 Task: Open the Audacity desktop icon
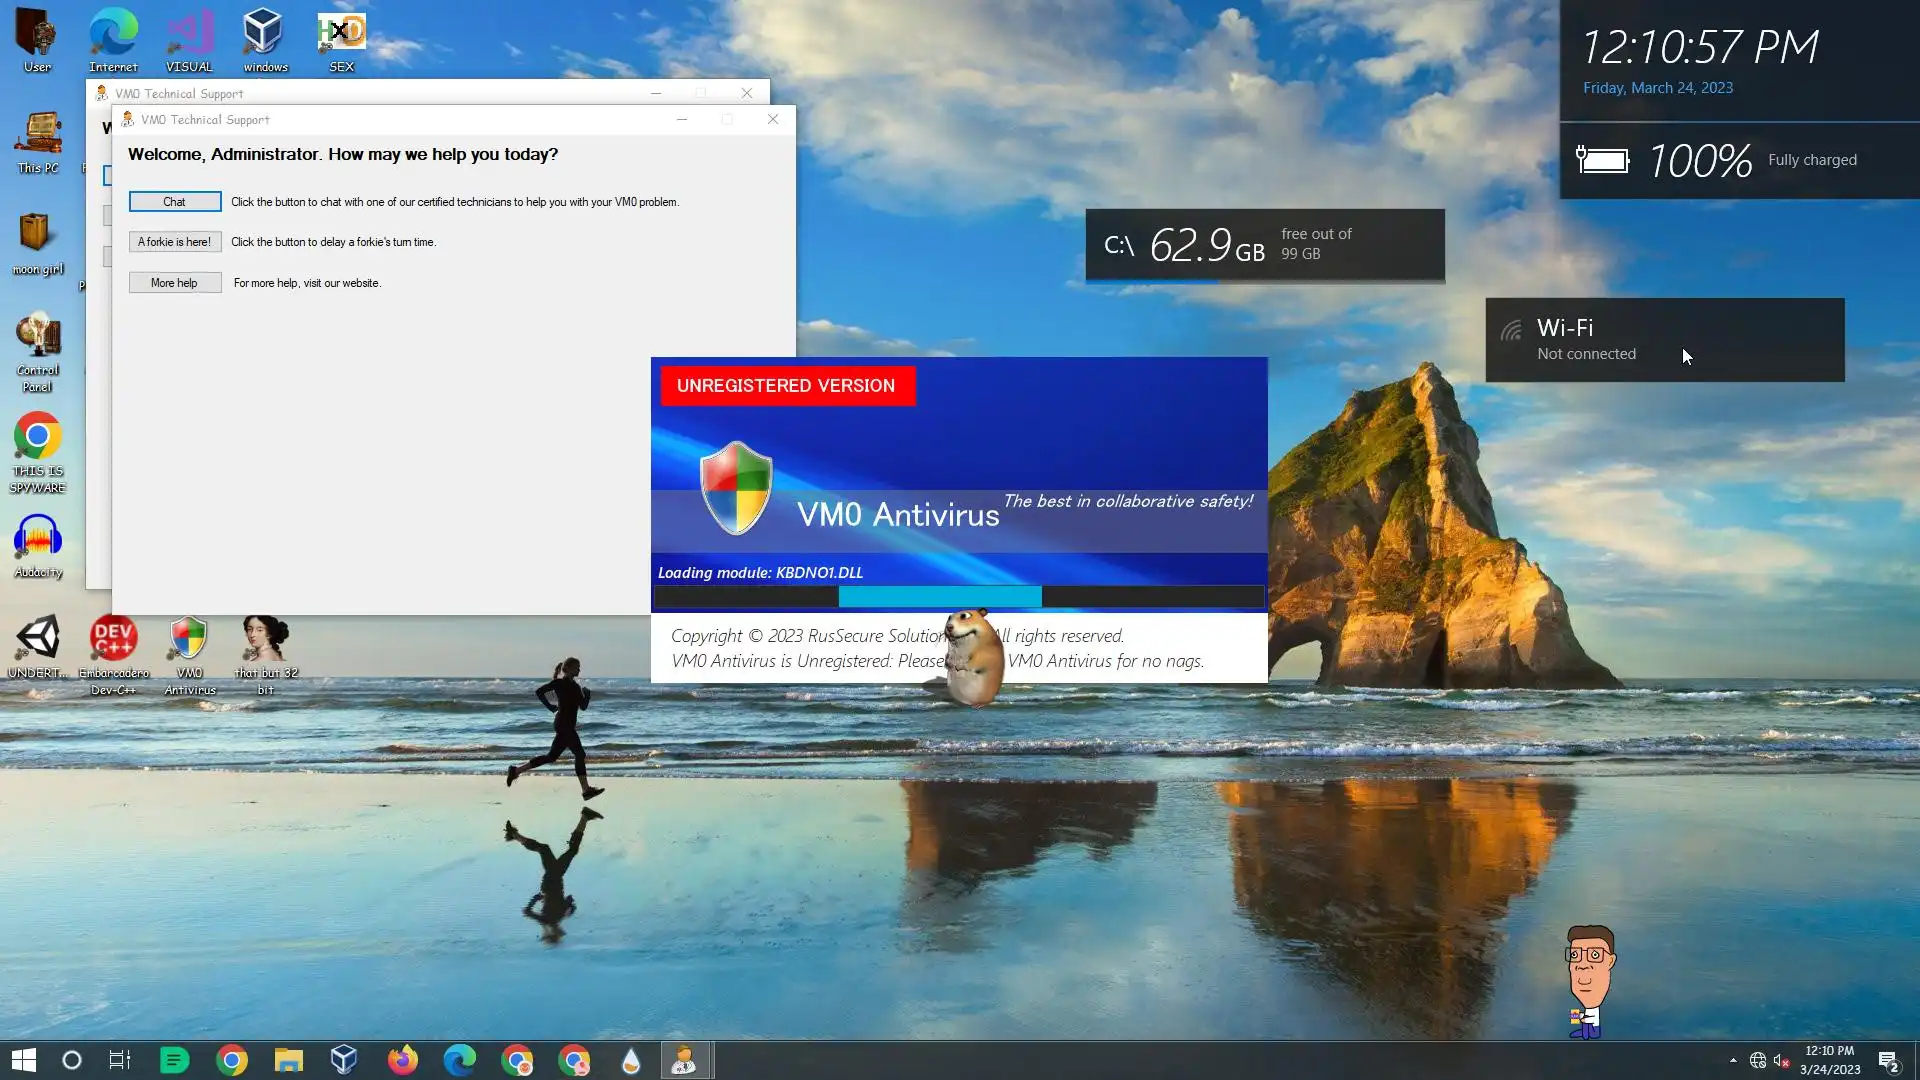click(38, 541)
